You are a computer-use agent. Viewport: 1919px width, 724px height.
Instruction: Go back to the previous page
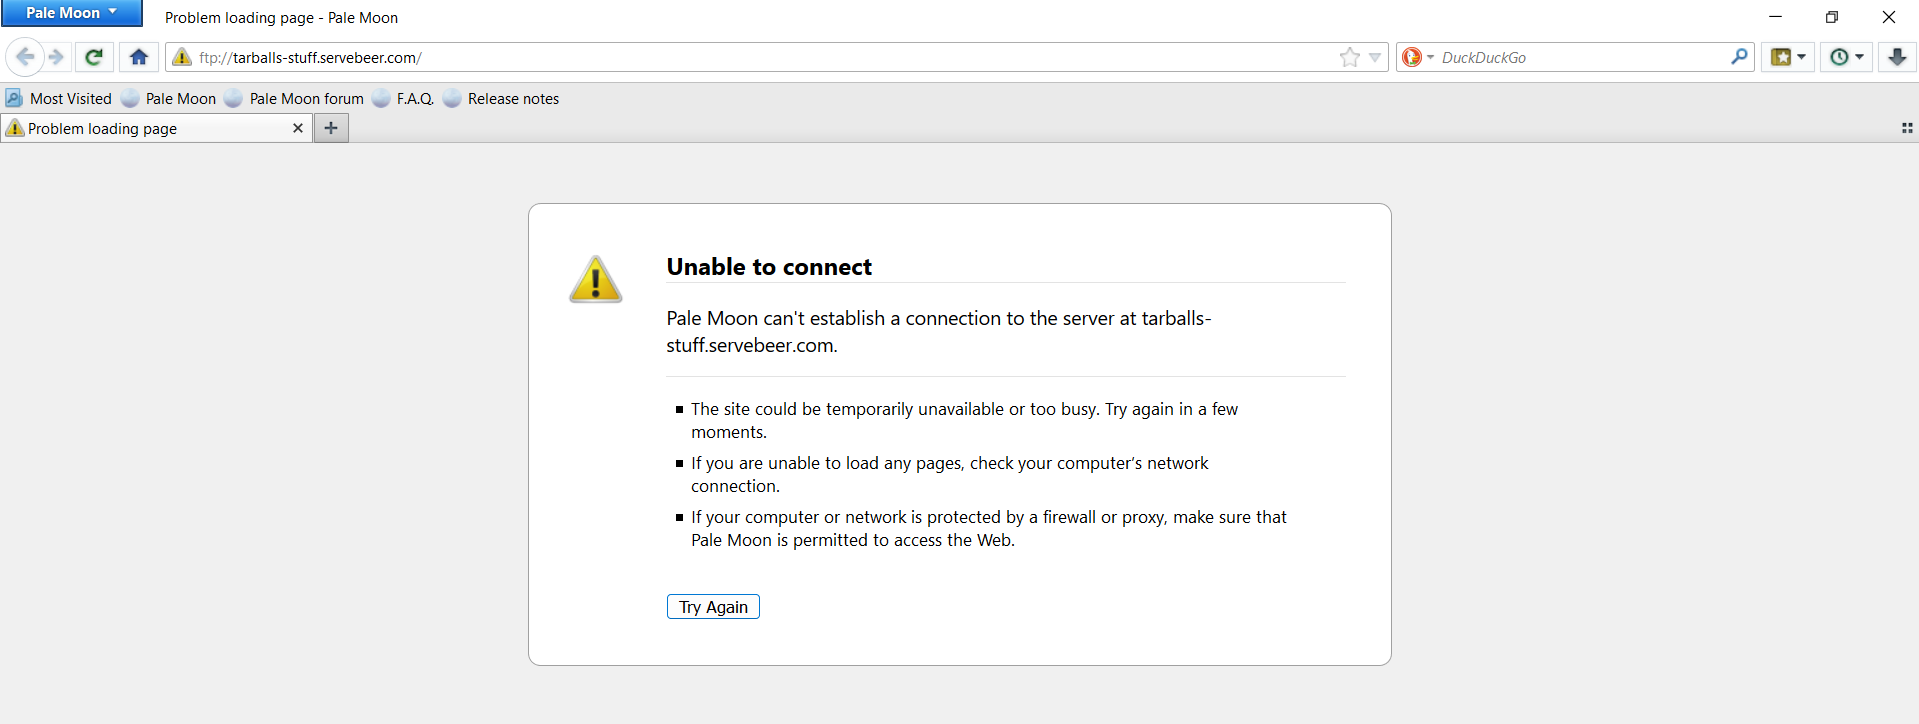pyautogui.click(x=25, y=57)
